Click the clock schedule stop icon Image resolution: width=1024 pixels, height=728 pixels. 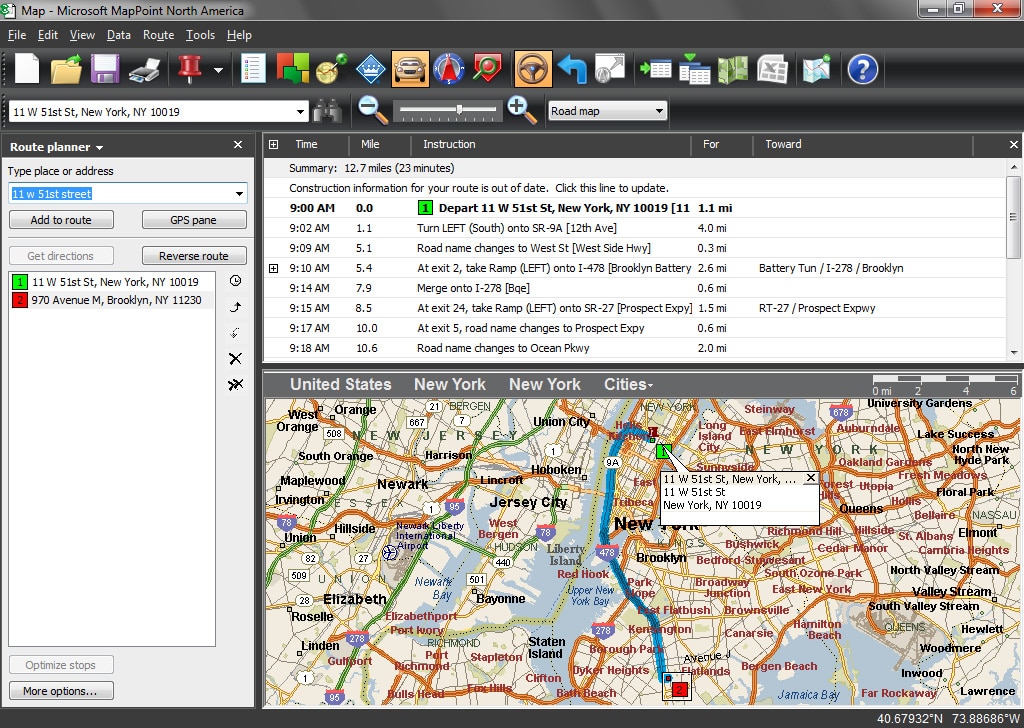tap(236, 281)
